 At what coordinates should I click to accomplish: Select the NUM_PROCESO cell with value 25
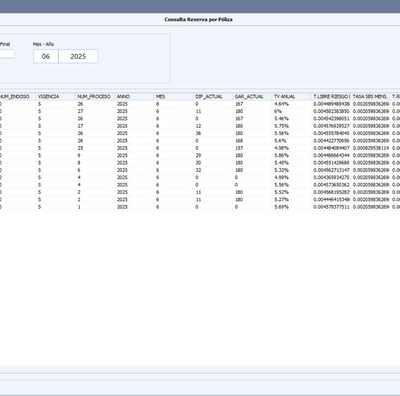[x=80, y=148]
